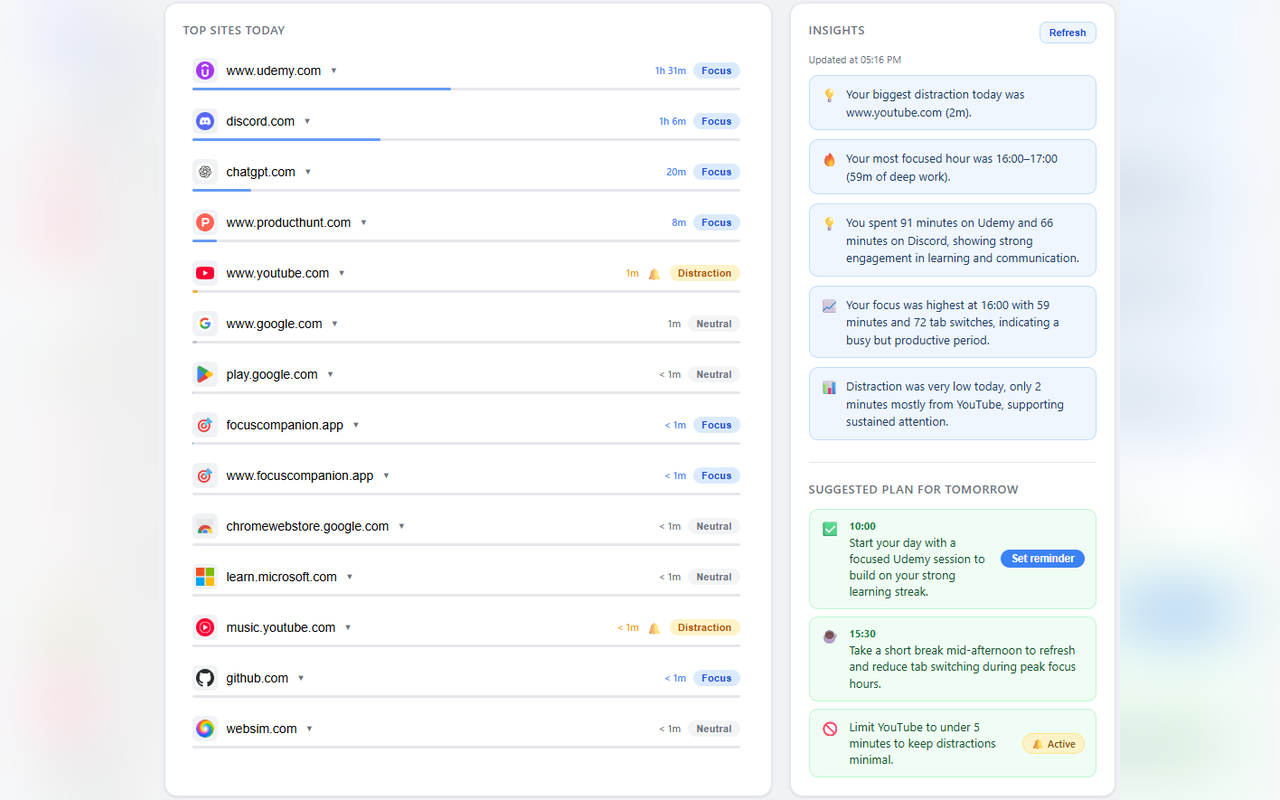Image resolution: width=1280 pixels, height=800 pixels.
Task: Click the lightbulb icon on the Udemy and Discord insight
Action: [829, 224]
